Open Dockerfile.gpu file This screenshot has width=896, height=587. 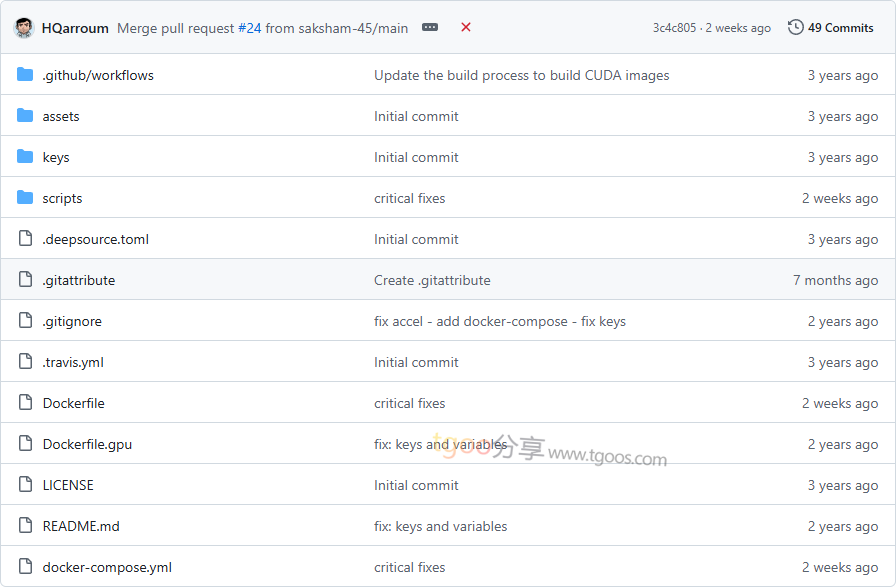point(87,444)
